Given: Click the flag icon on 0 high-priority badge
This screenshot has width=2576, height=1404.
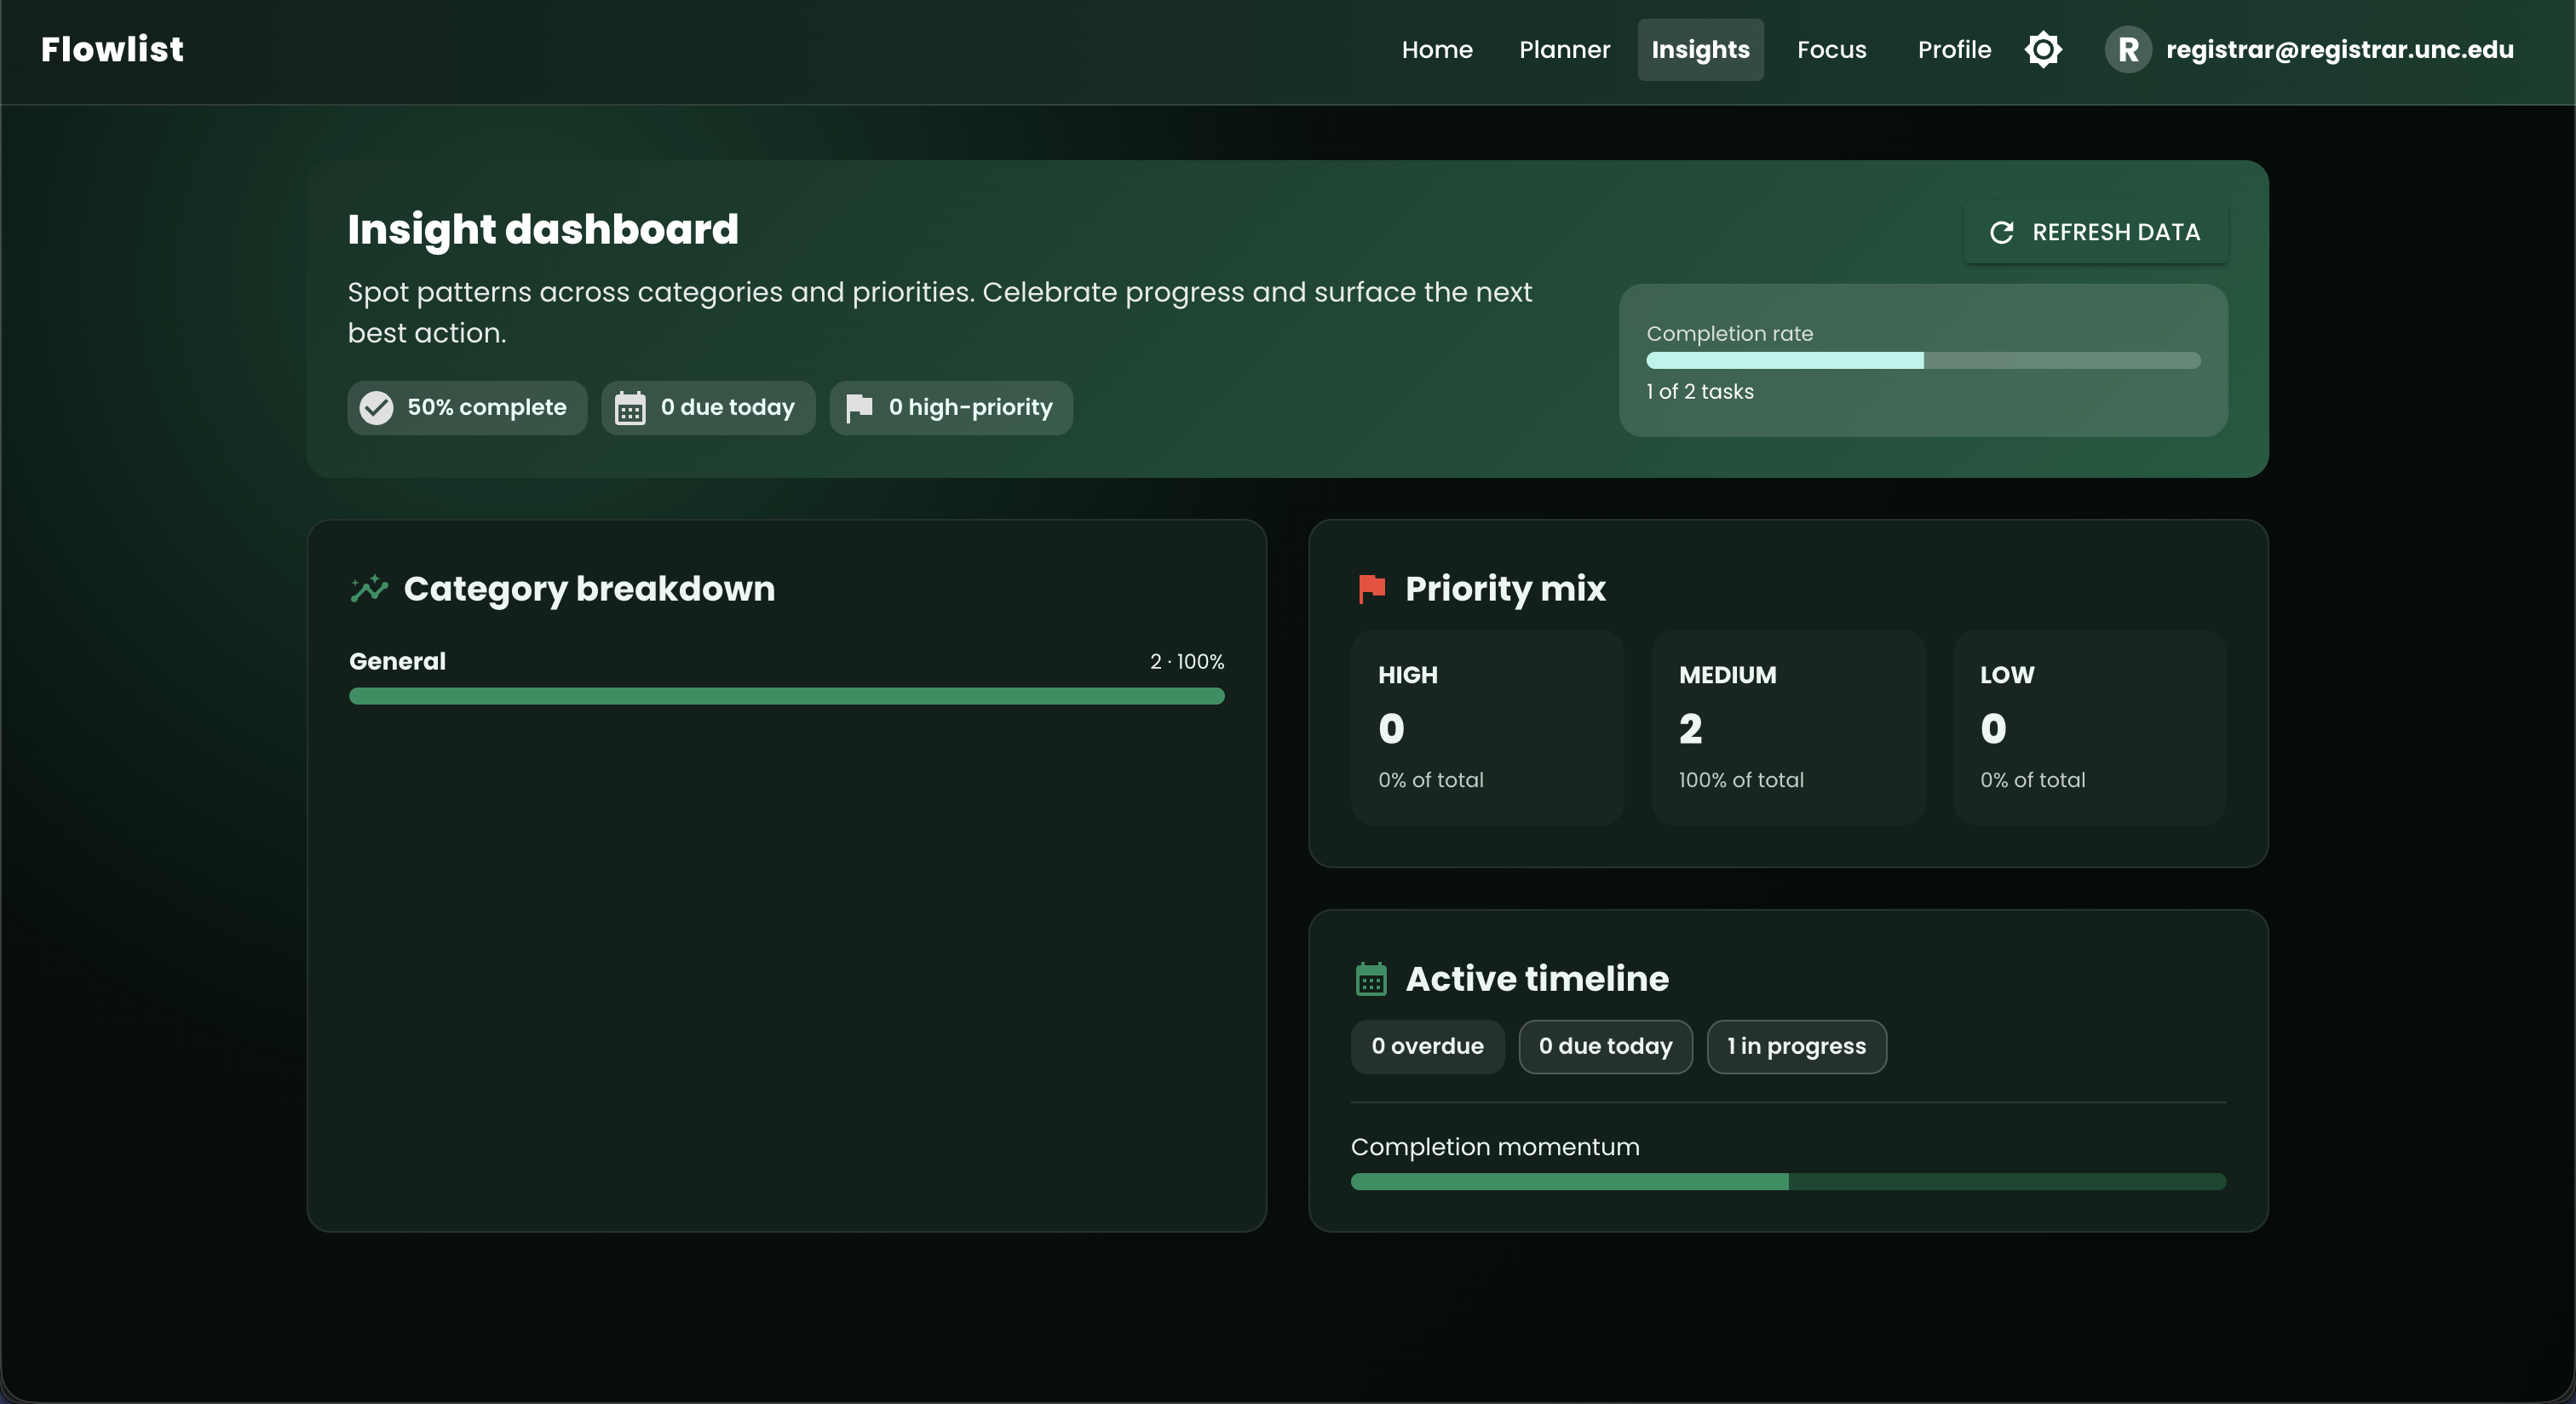Looking at the screenshot, I should click(859, 407).
